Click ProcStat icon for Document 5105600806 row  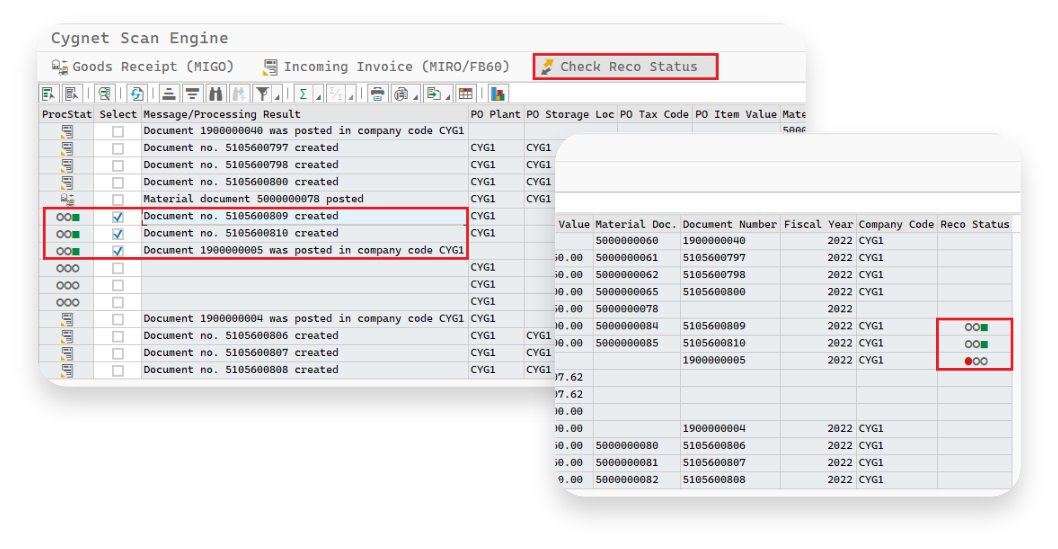(67, 336)
